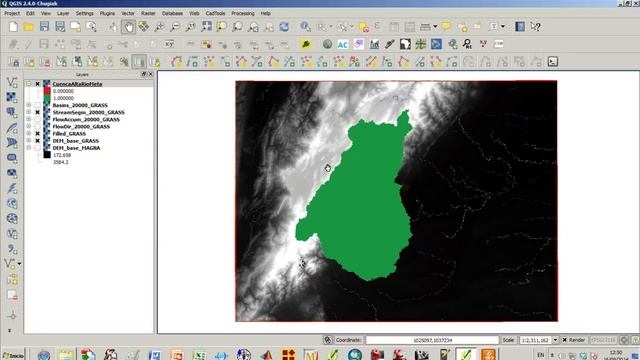Click the What's This help cursor icon
Screen dimensions: 640x360
tap(536, 27)
